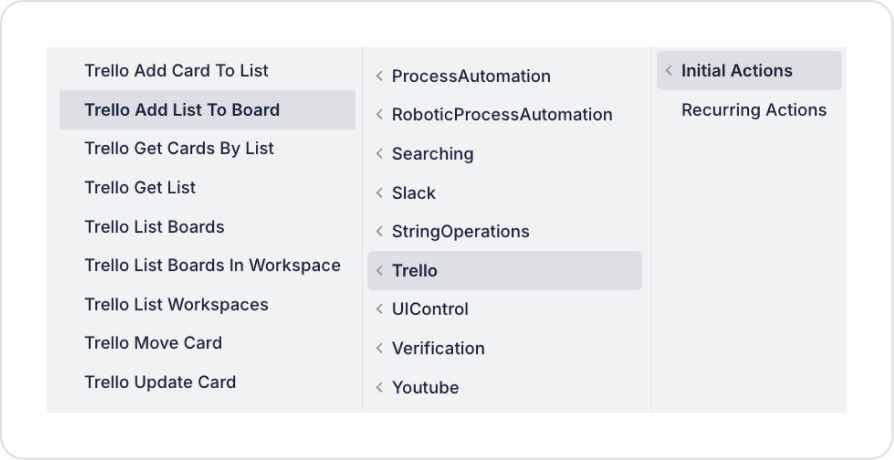
Task: Click Trello Move Card action
Action: [x=153, y=343]
